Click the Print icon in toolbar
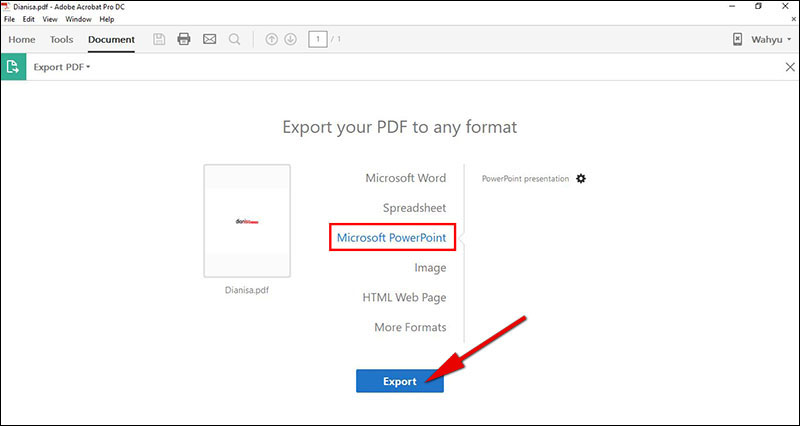Viewport: 800px width, 426px height. tap(184, 39)
